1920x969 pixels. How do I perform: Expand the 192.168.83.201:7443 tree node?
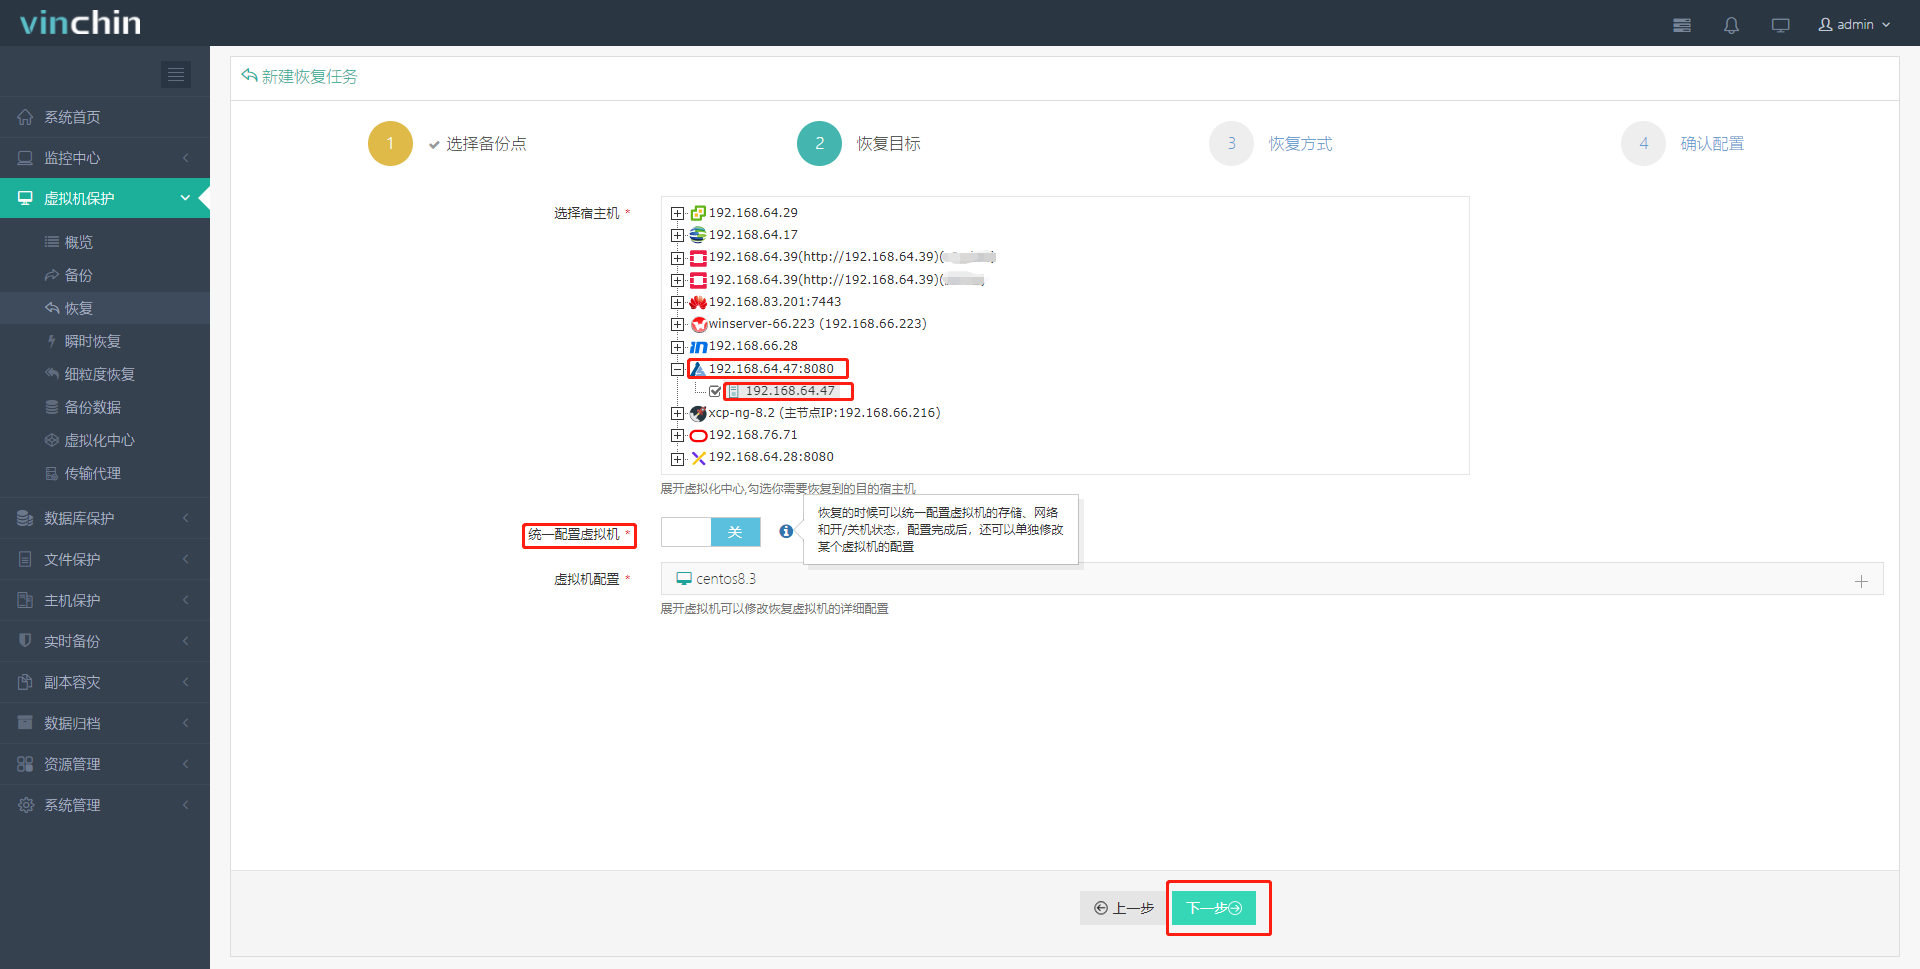coord(677,302)
